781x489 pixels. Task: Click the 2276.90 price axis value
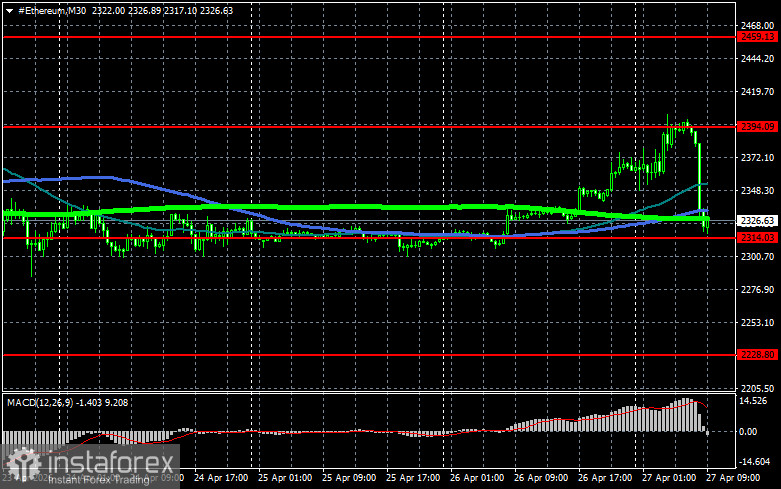(757, 289)
